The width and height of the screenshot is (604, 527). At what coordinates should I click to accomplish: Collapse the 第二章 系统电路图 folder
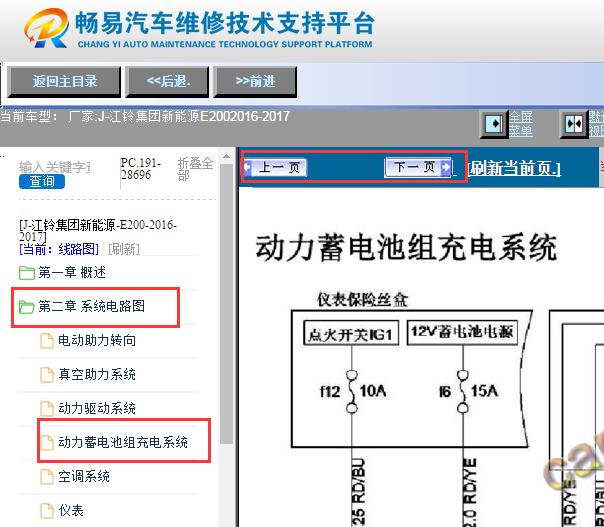tap(92, 307)
